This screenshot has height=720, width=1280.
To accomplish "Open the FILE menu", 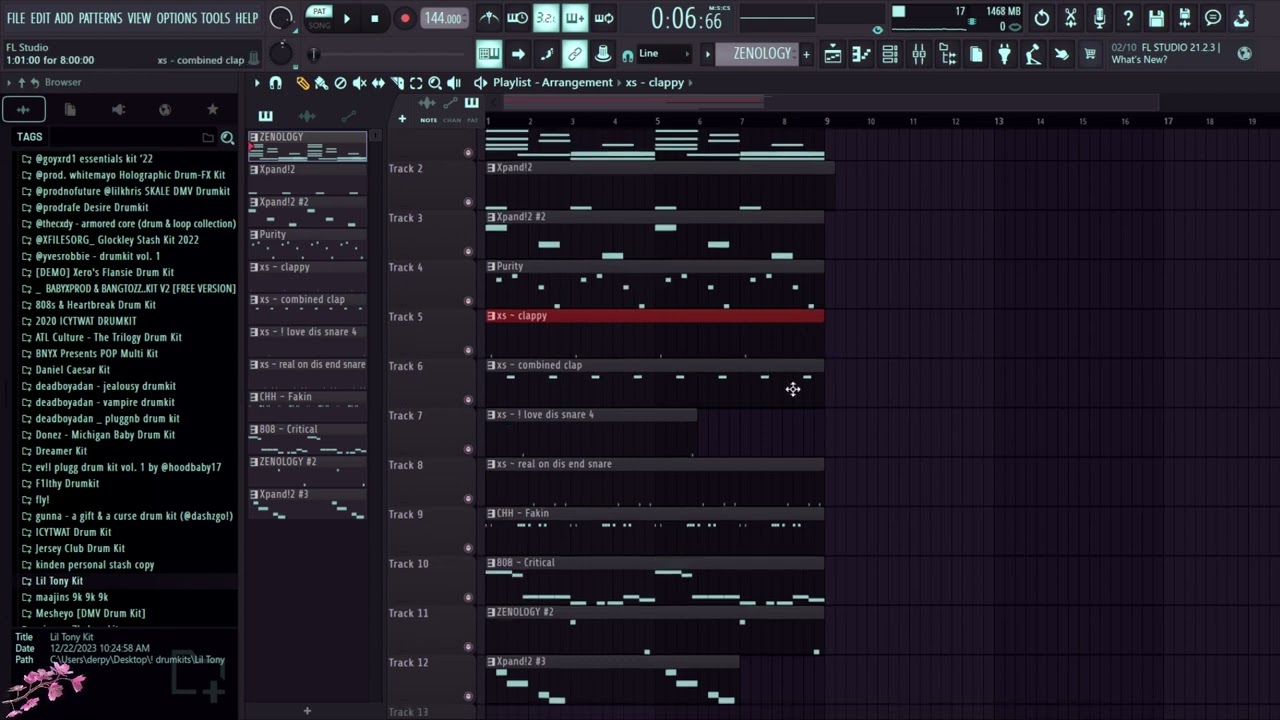I will coord(16,18).
